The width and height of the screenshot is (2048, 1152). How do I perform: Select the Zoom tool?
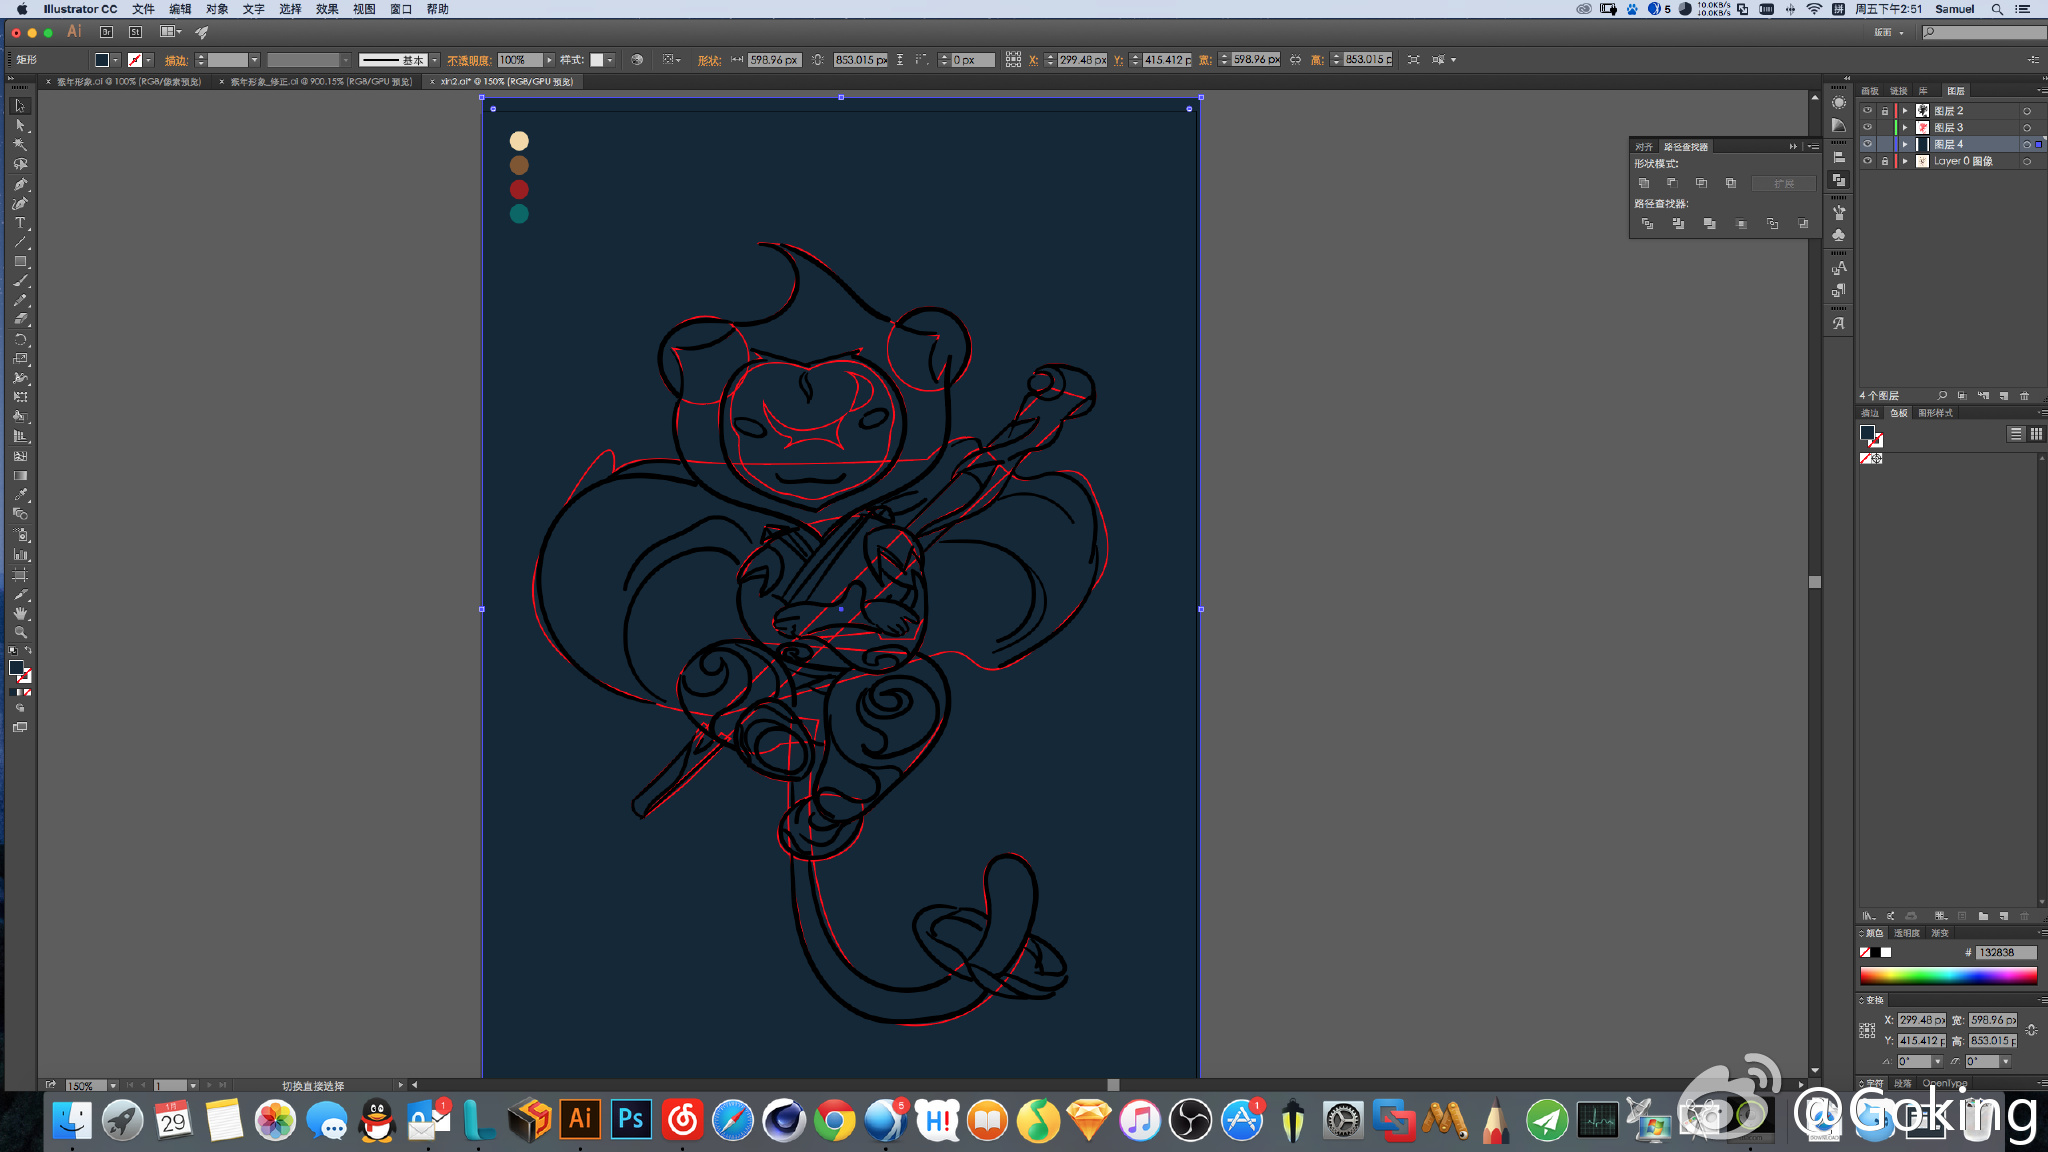20,633
